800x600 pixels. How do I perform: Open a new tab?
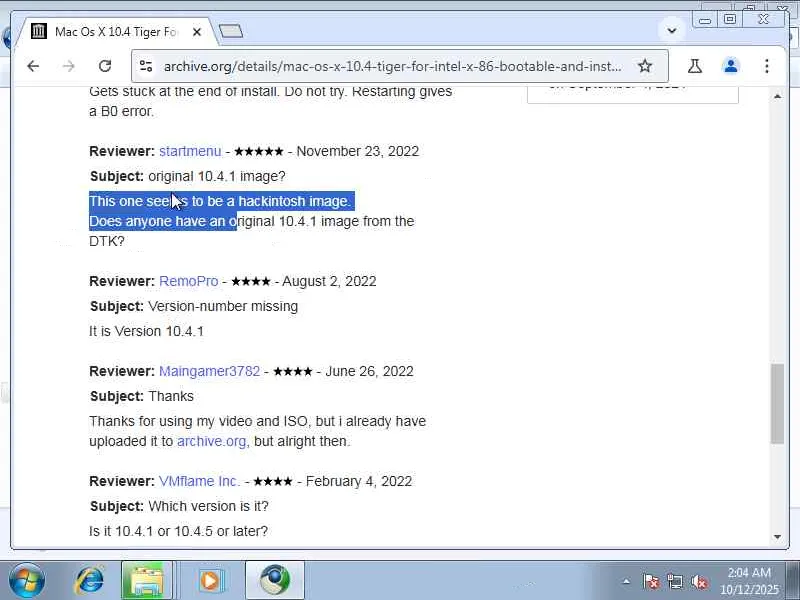(231, 32)
